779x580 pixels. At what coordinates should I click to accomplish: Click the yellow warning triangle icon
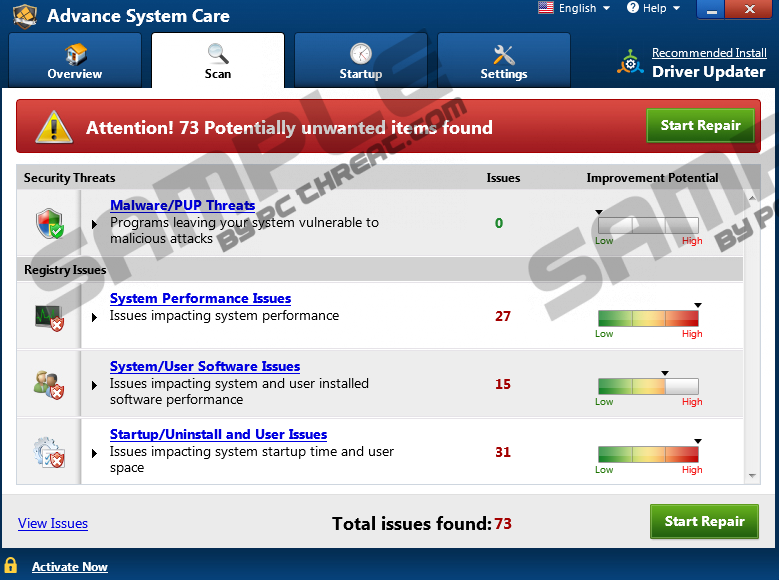[54, 127]
